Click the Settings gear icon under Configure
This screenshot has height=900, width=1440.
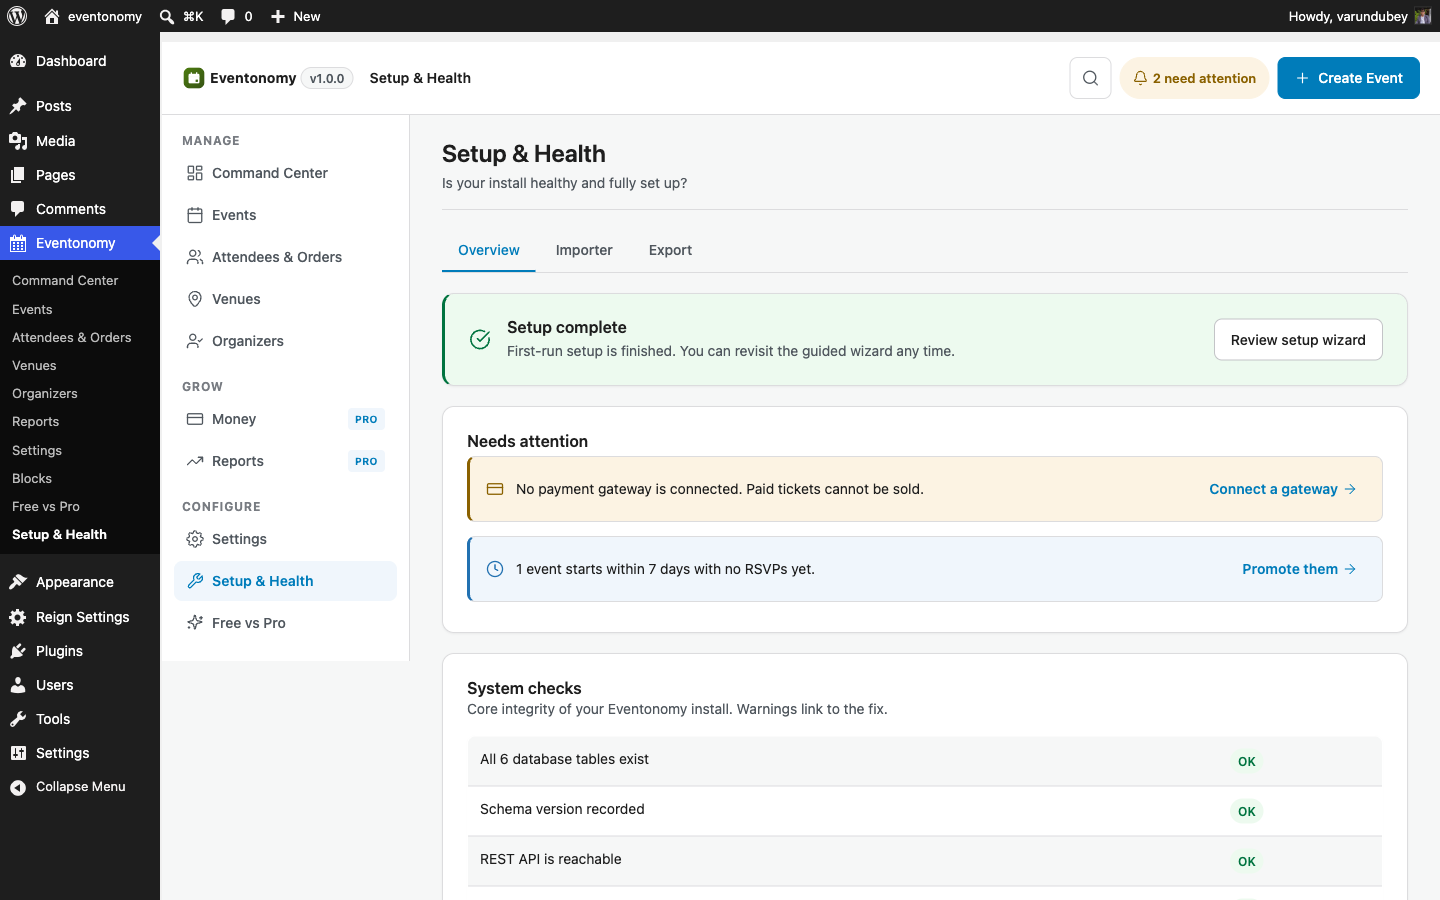pos(195,539)
